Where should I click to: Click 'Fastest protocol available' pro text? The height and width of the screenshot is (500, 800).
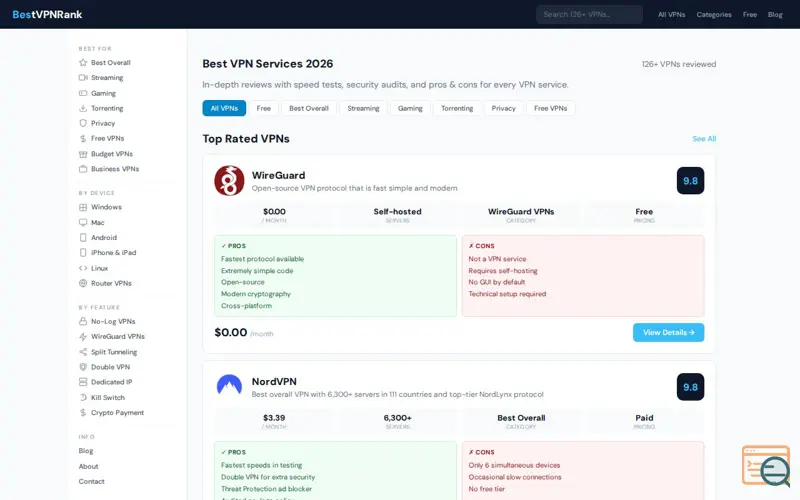pos(262,259)
